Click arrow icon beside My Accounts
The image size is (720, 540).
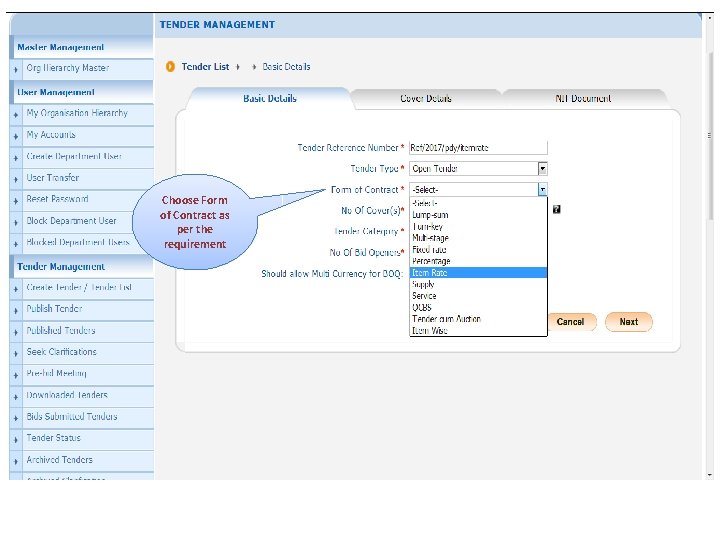click(x=16, y=136)
